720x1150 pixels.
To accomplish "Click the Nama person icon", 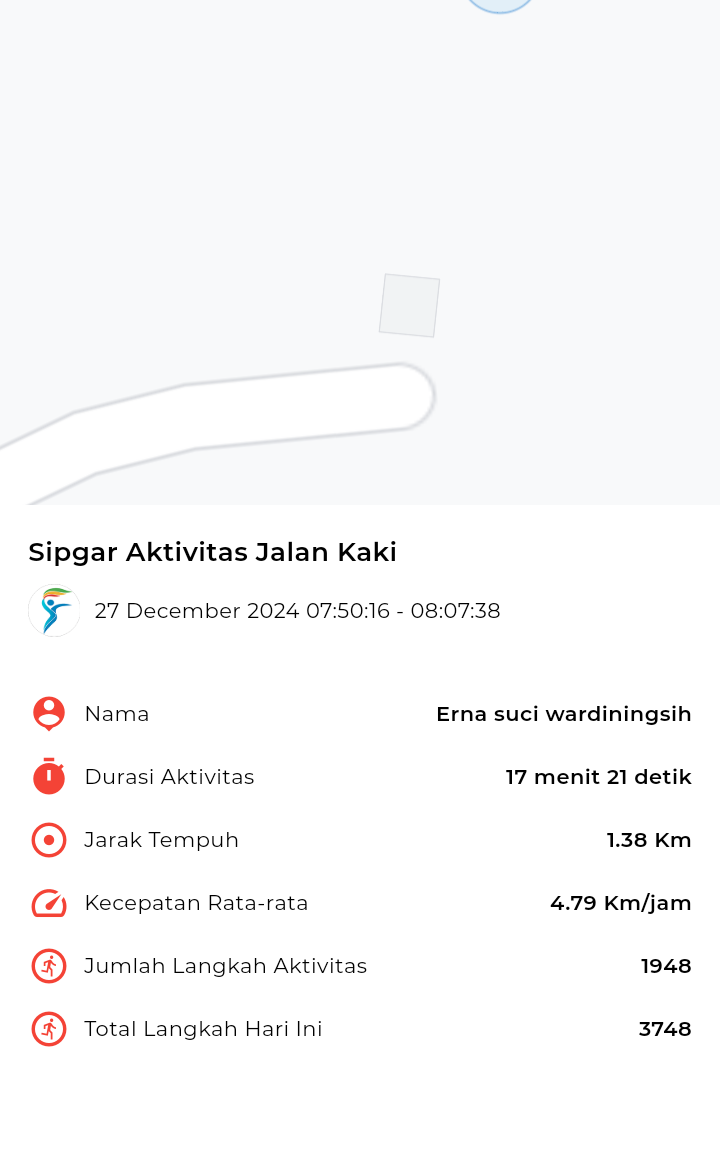I will coord(49,714).
